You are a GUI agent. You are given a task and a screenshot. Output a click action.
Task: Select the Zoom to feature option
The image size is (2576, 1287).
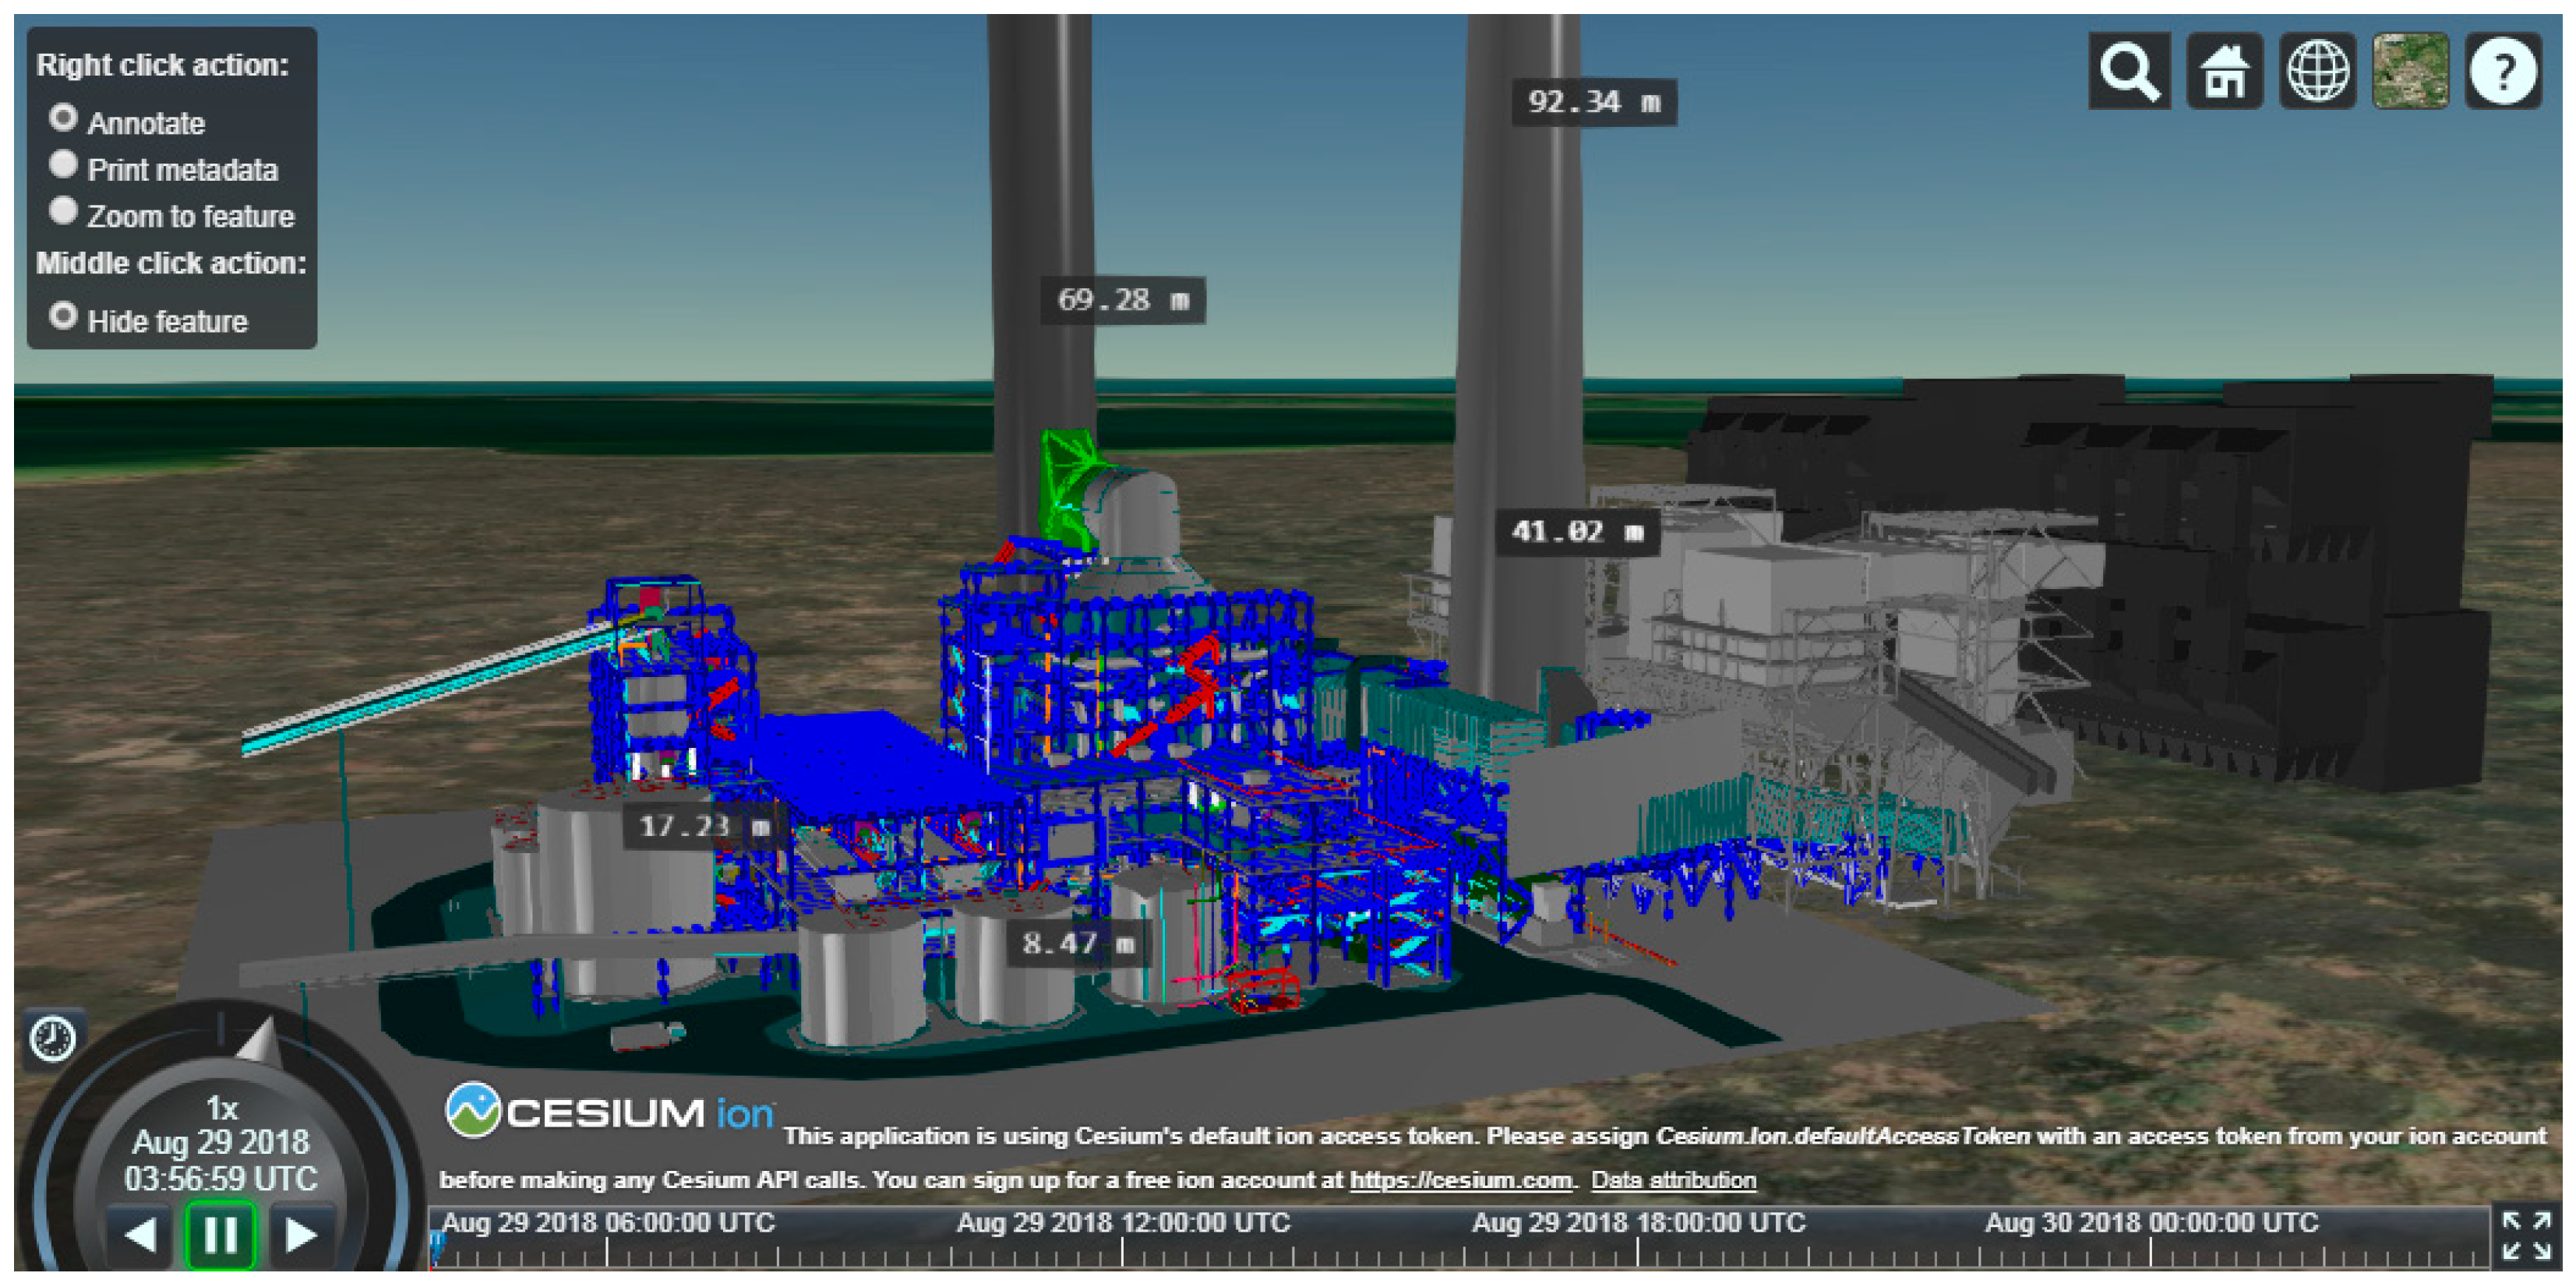tap(63, 211)
